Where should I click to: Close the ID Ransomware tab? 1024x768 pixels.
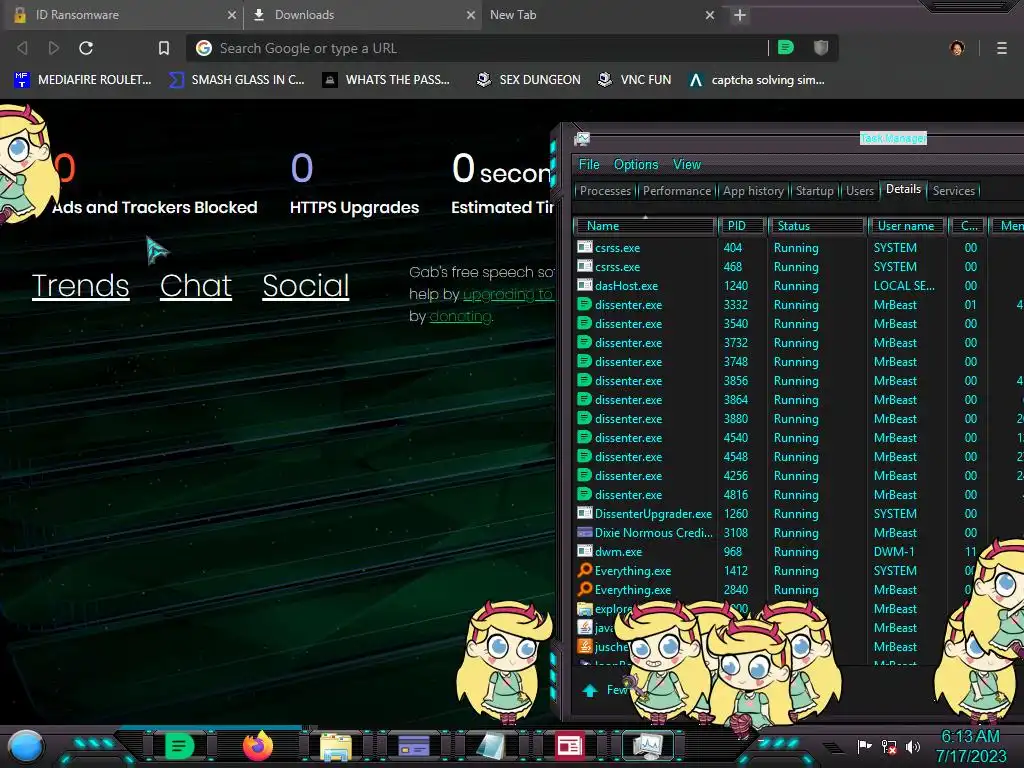232,15
